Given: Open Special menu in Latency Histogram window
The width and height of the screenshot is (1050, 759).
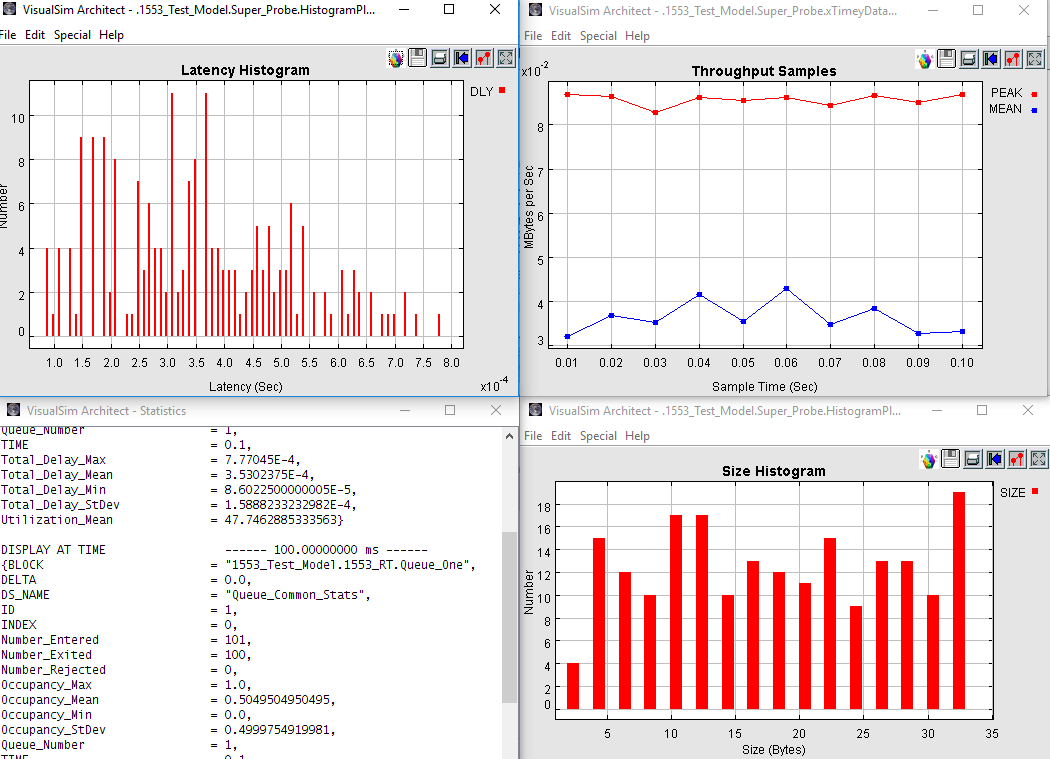Looking at the screenshot, I should [72, 35].
